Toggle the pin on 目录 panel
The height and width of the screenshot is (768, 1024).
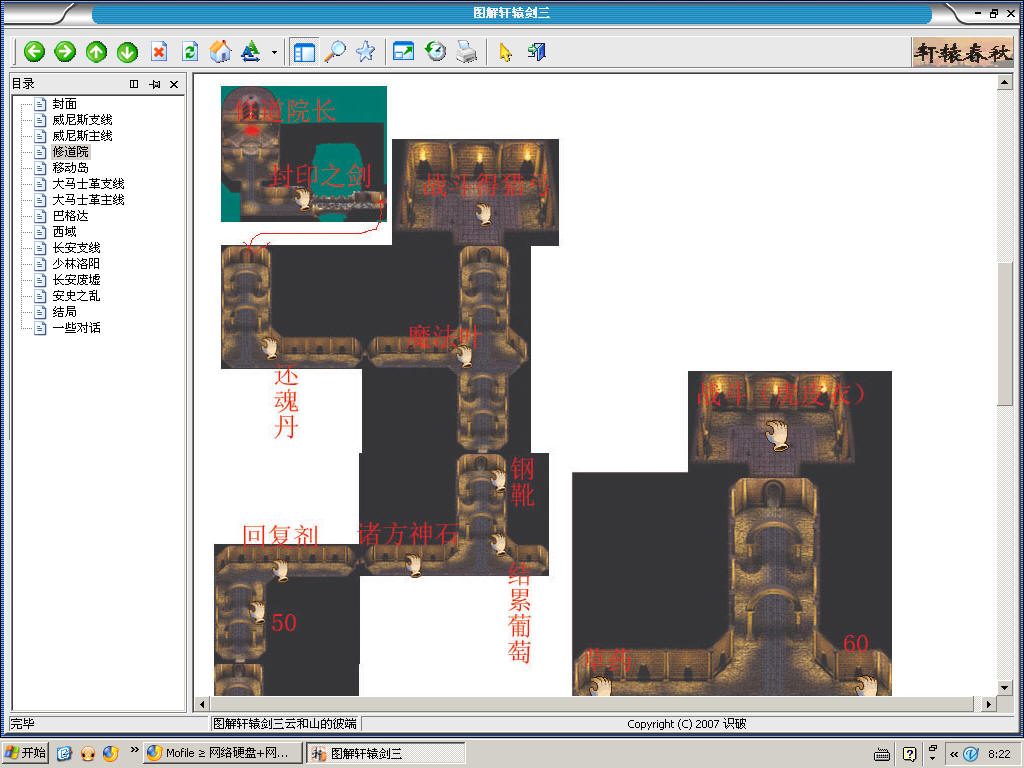click(x=155, y=85)
